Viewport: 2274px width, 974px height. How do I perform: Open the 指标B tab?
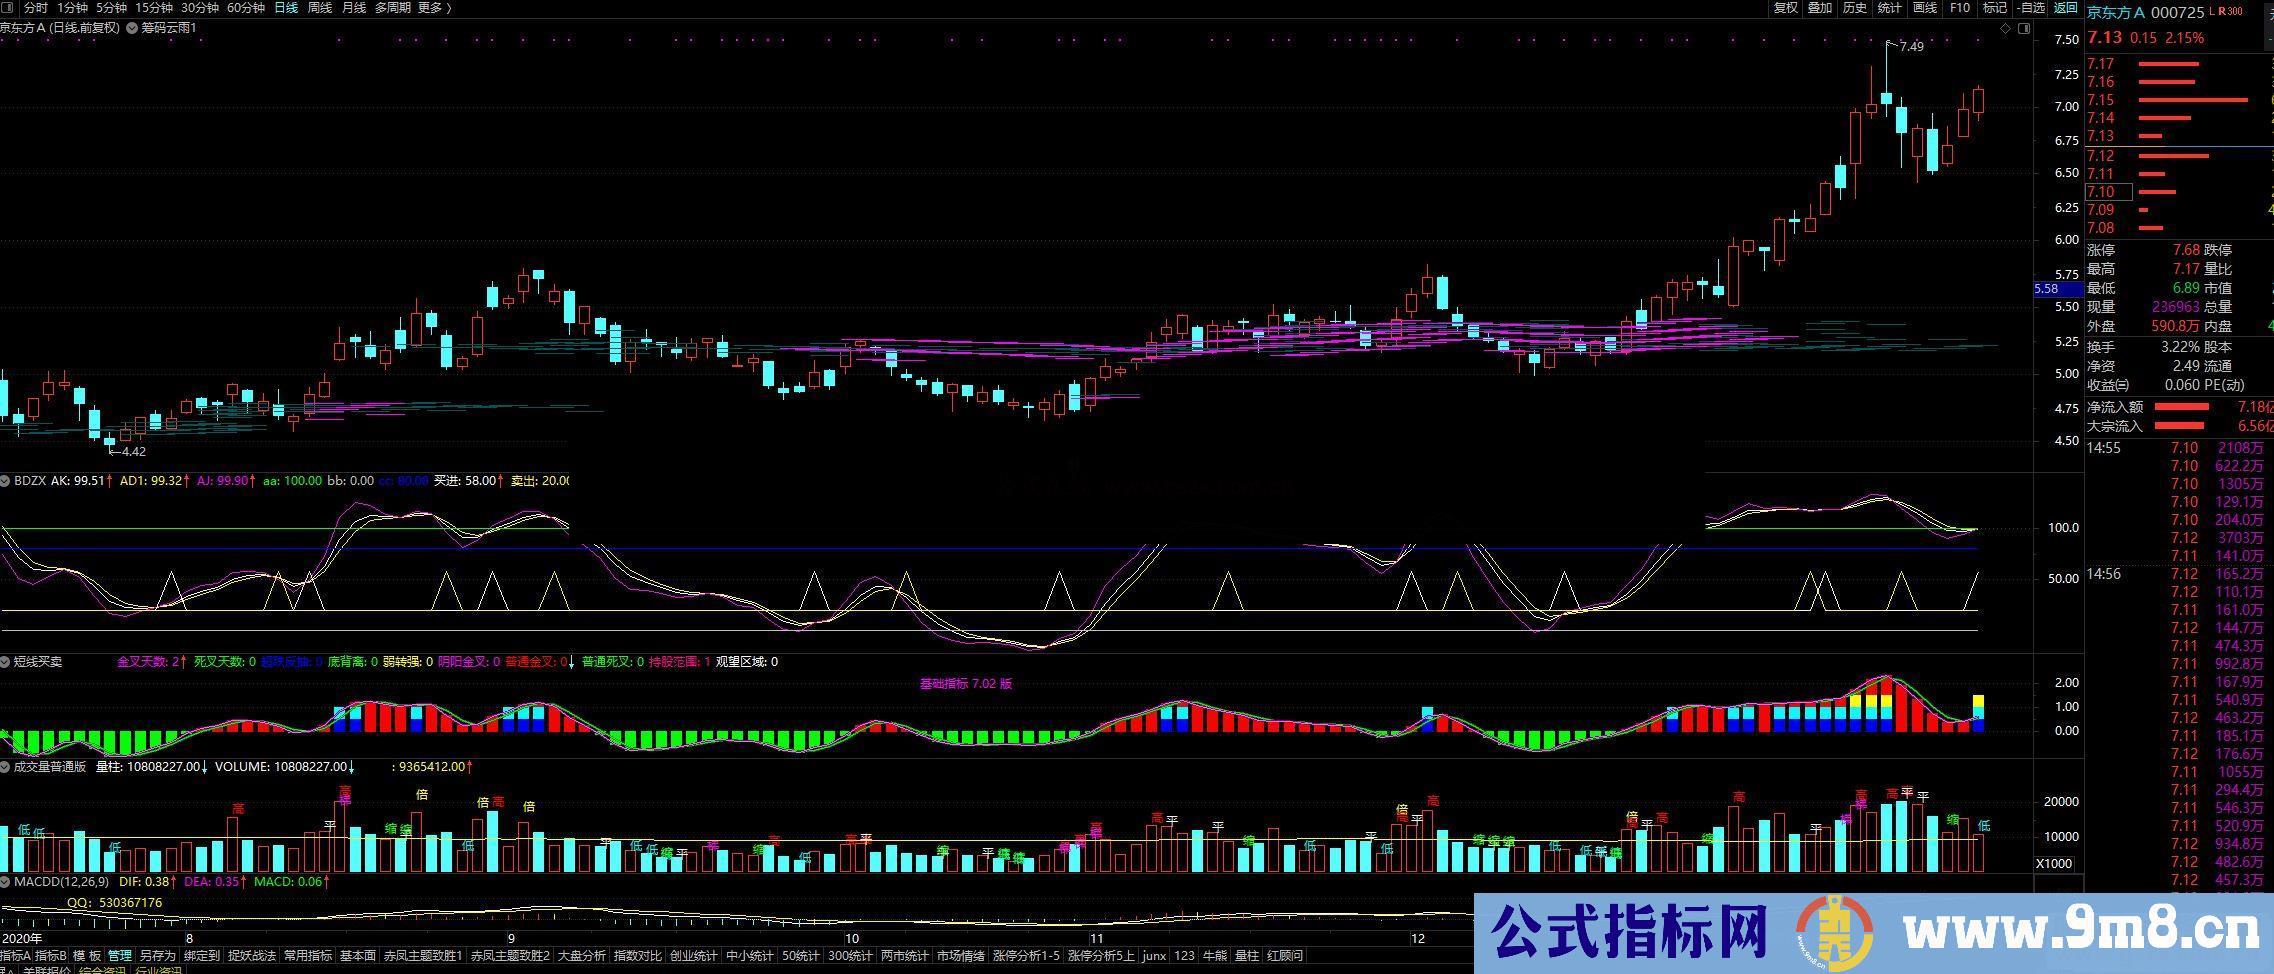(x=50, y=956)
